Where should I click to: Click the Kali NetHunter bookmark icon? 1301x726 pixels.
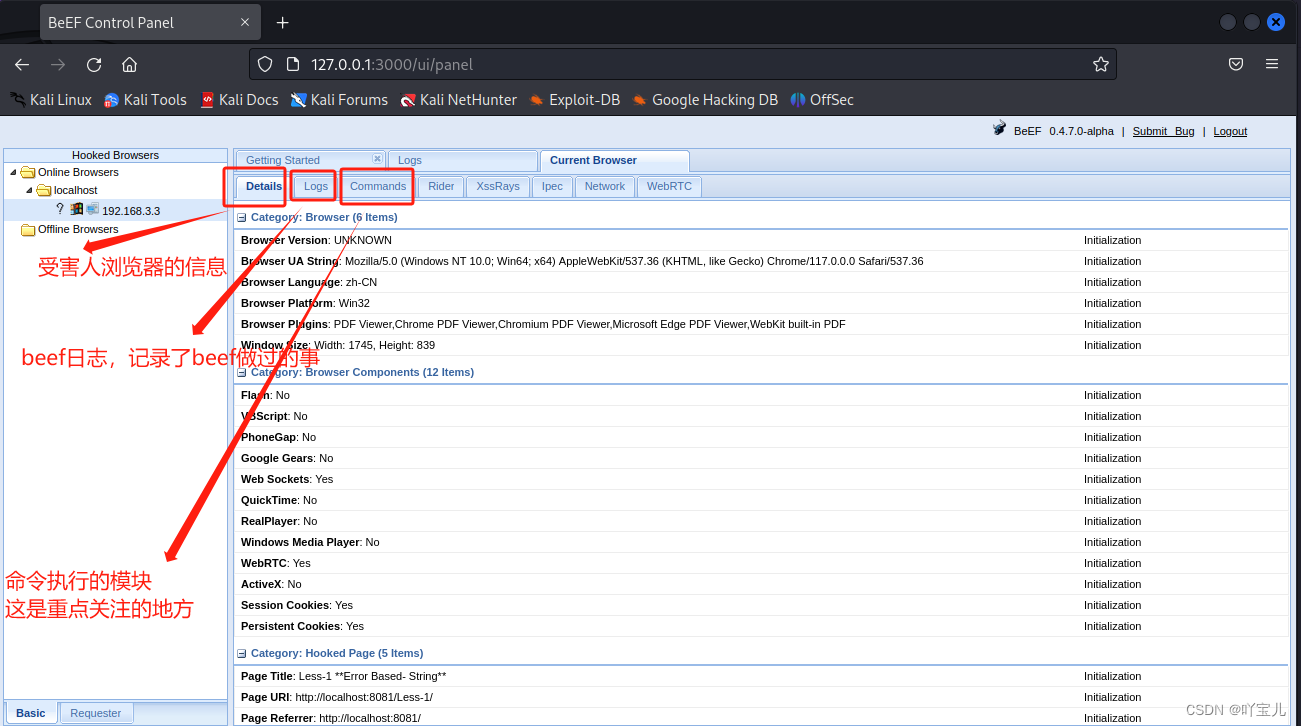tap(406, 99)
